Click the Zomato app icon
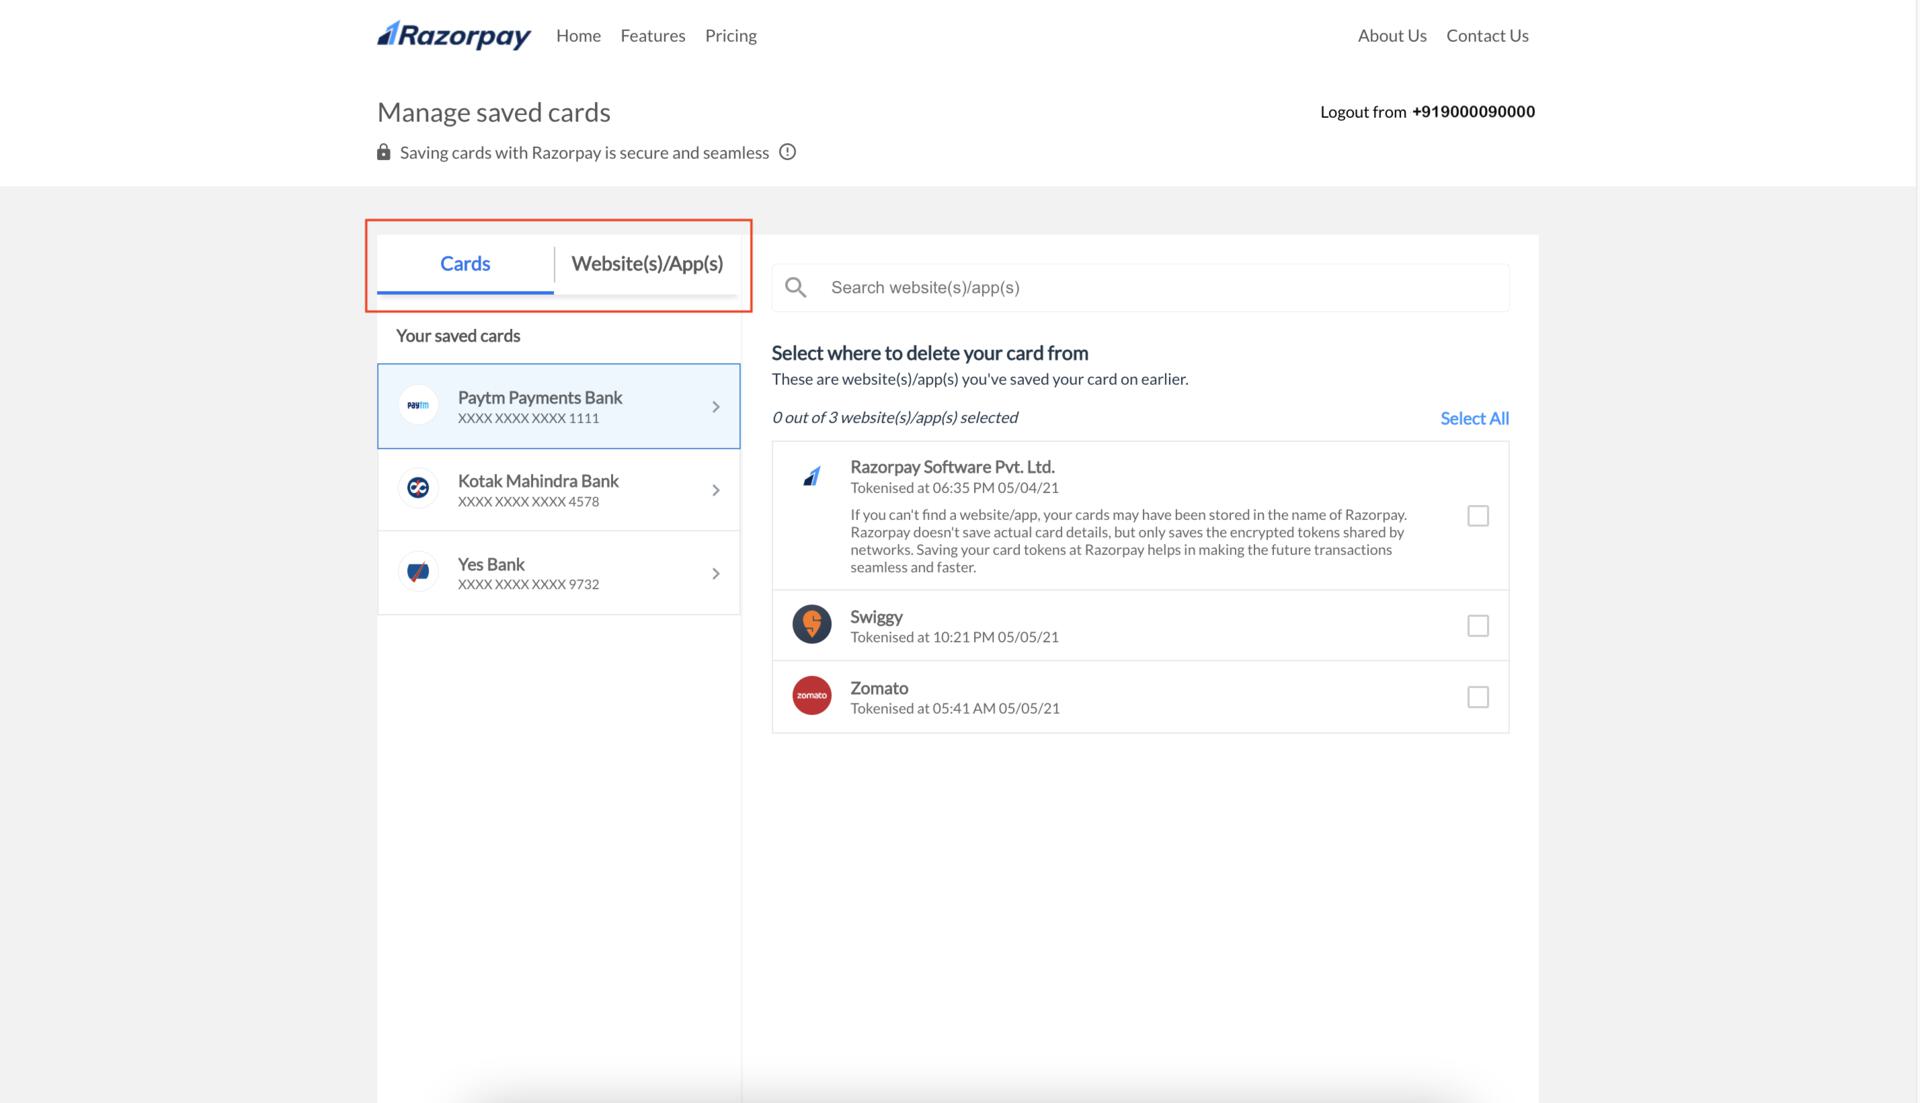This screenshot has height=1103, width=1920. tap(811, 695)
